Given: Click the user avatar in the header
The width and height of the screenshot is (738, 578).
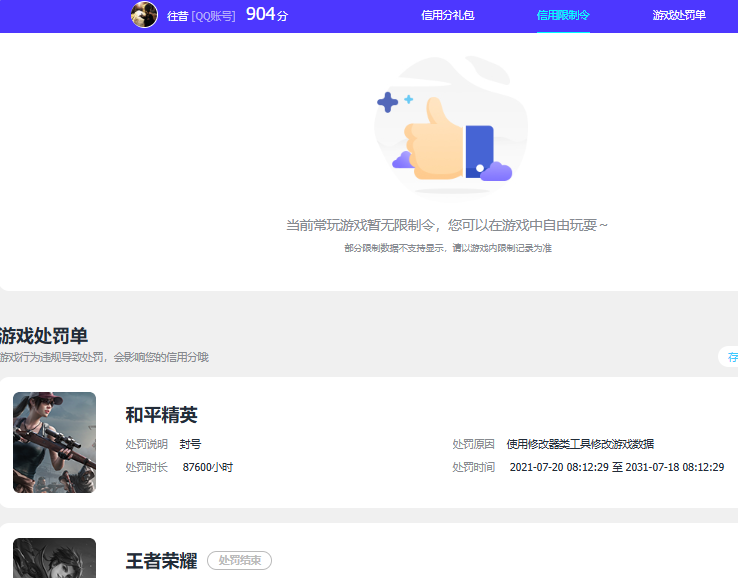Looking at the screenshot, I should point(144,15).
